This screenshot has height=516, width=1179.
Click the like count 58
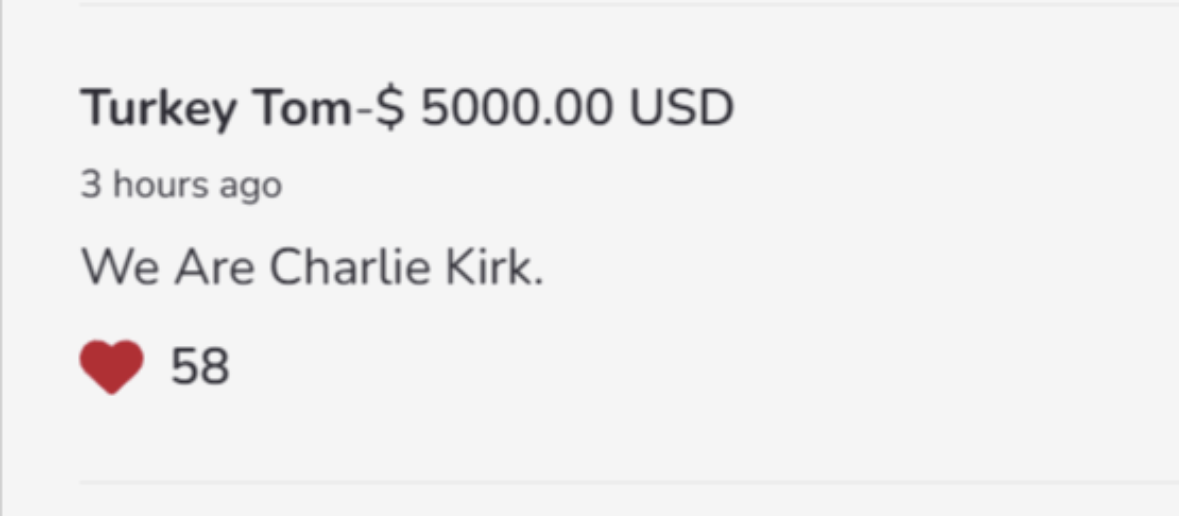[200, 367]
